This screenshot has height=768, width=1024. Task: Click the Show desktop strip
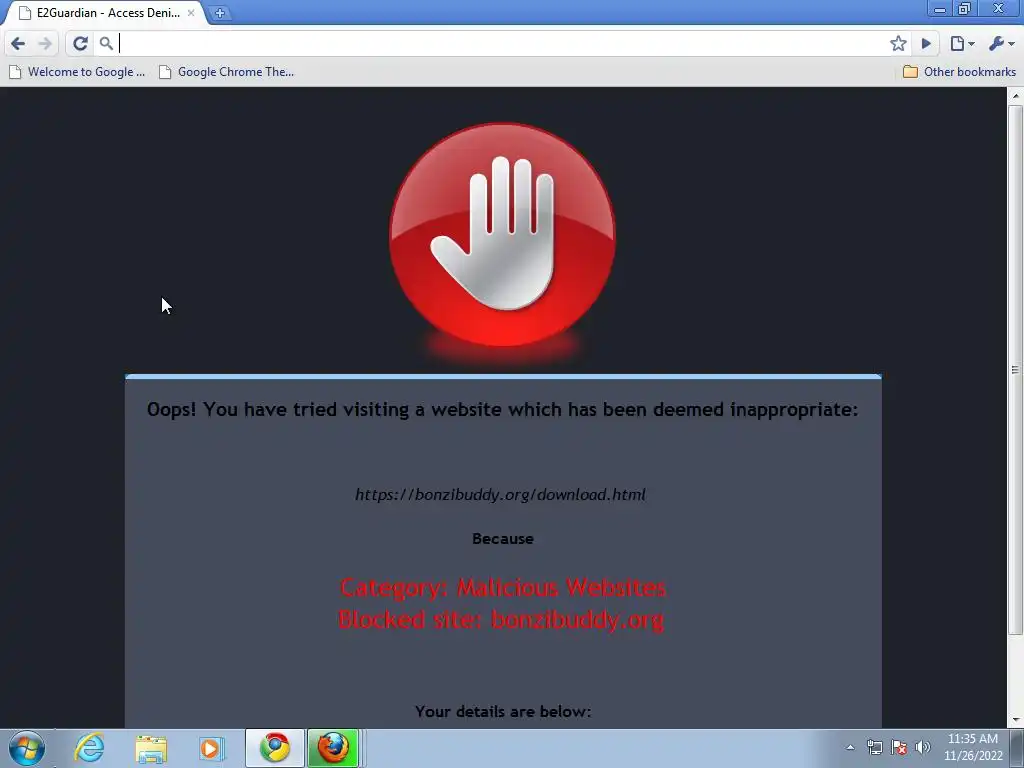[1017, 748]
